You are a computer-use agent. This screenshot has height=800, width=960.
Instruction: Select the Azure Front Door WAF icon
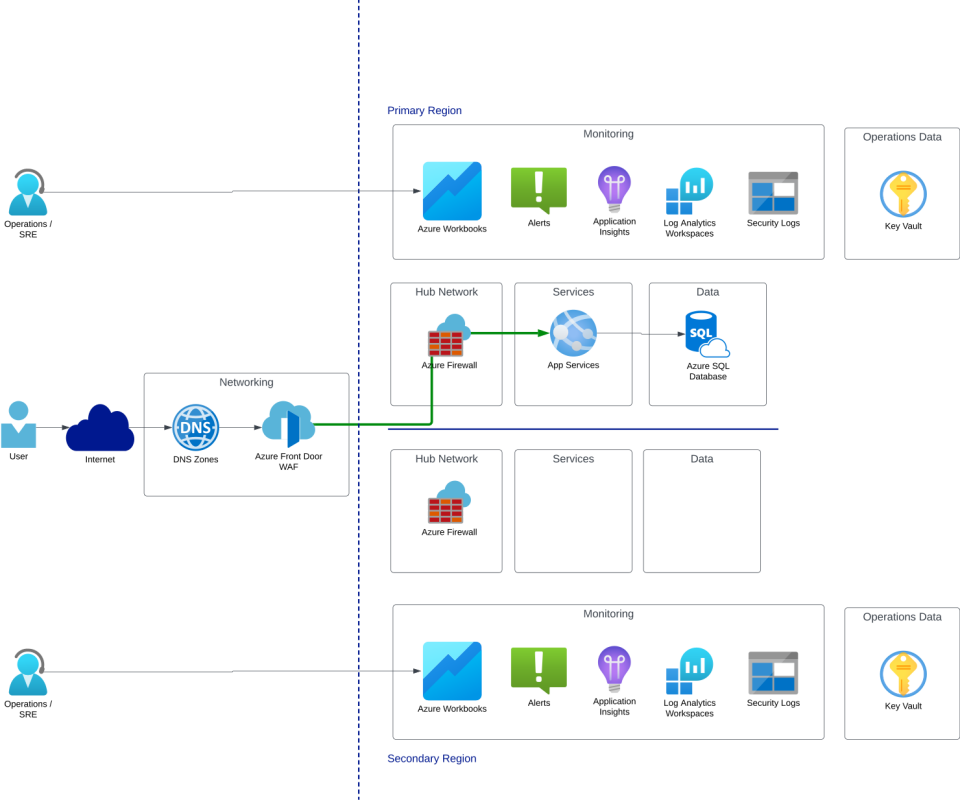(288, 424)
